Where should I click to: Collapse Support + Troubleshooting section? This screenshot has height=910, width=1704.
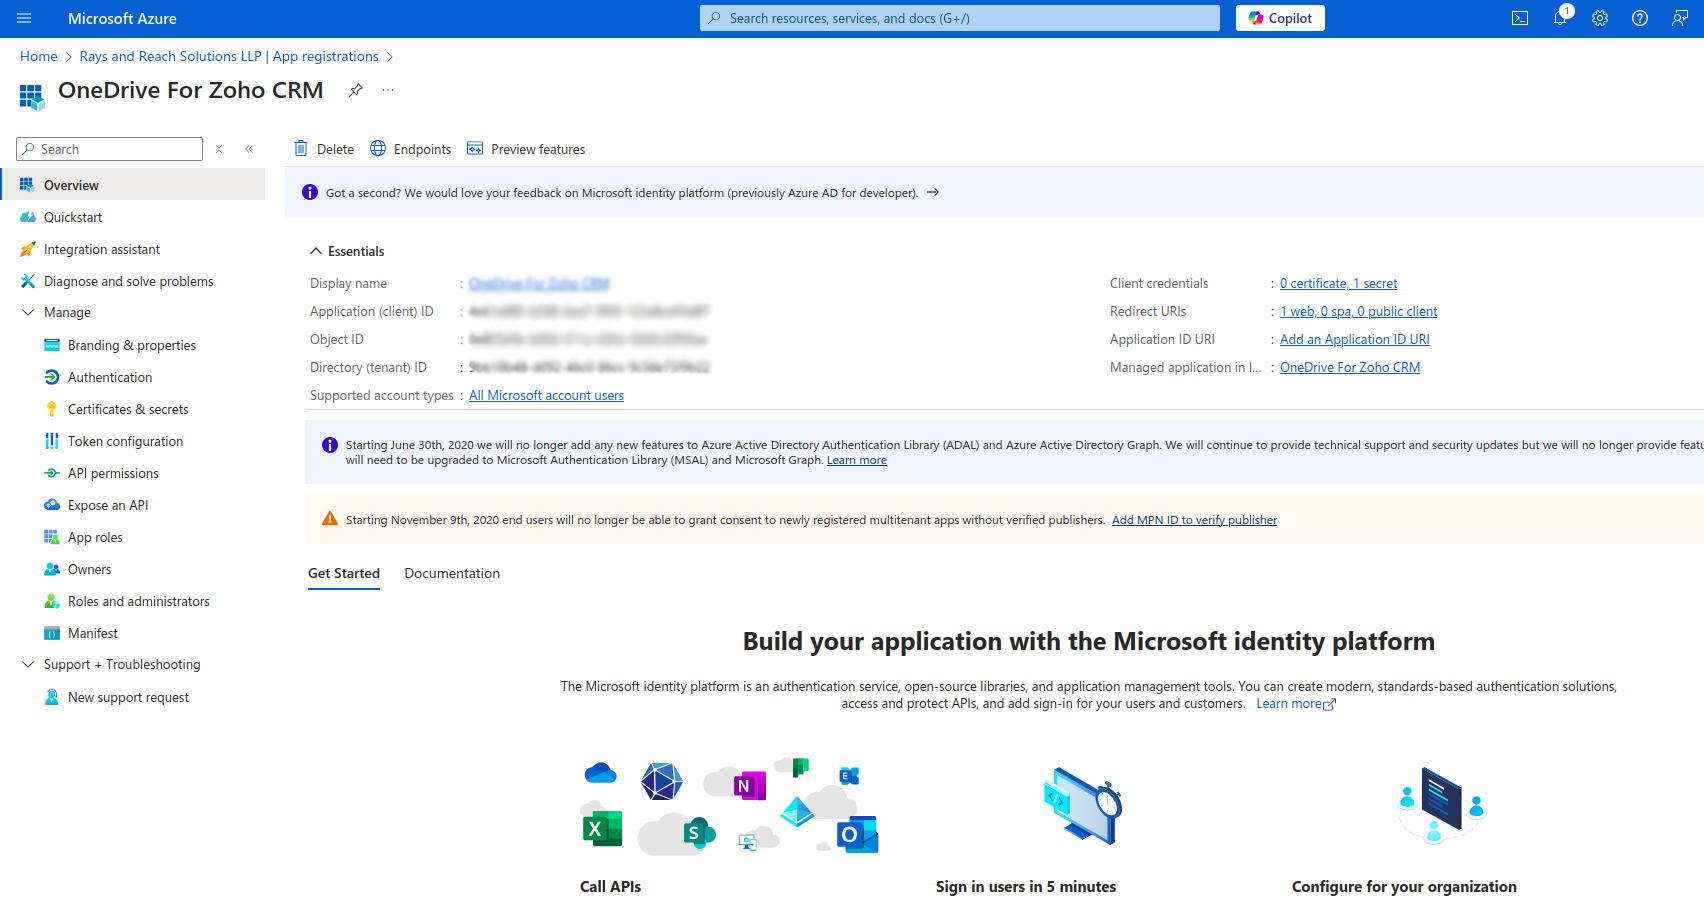[x=28, y=664]
